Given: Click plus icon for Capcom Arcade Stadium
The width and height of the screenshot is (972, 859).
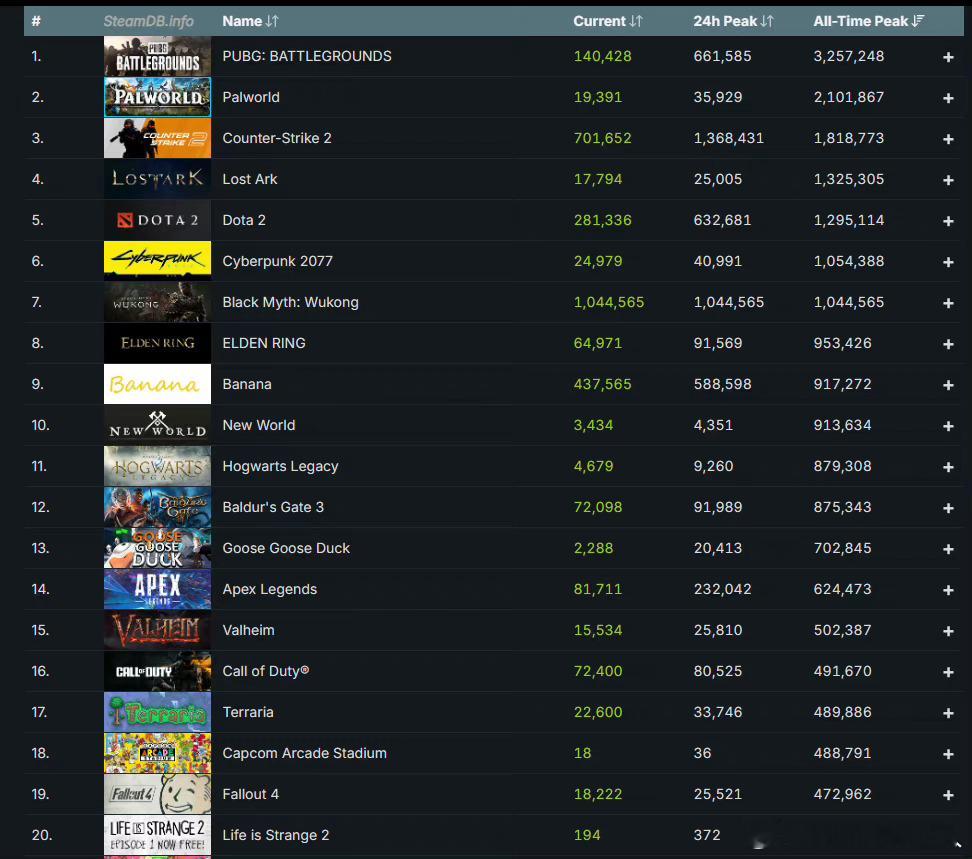Looking at the screenshot, I should 948,754.
